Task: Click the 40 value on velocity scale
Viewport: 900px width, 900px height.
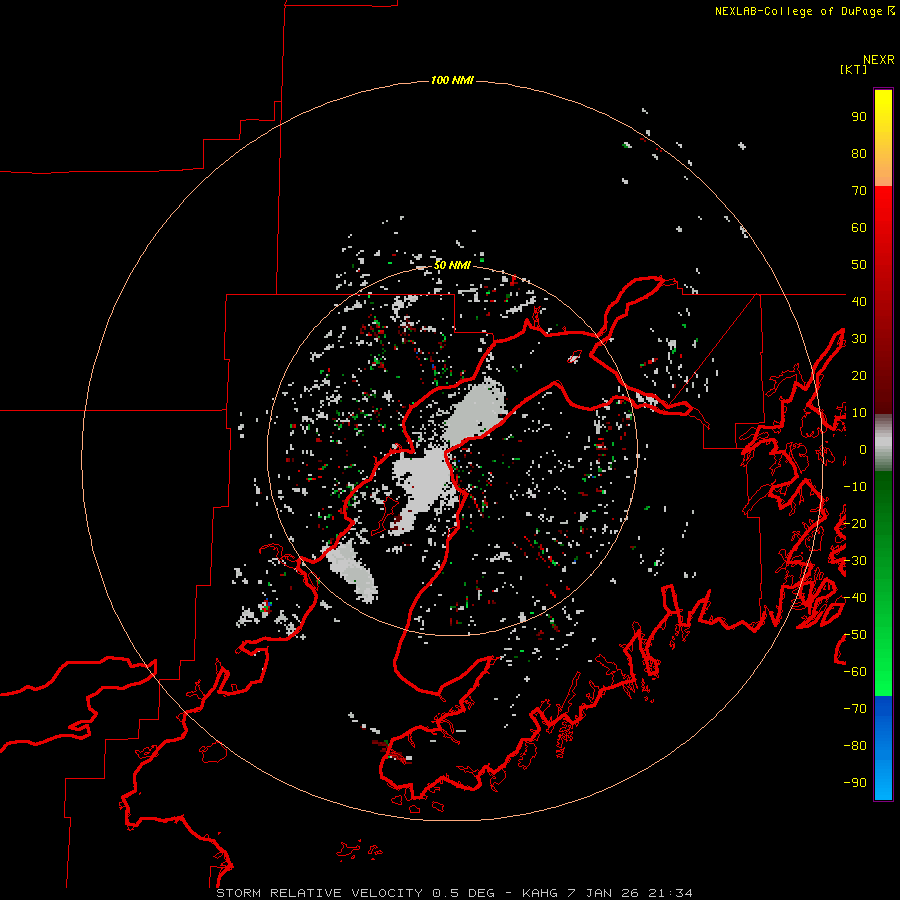Action: tap(859, 301)
